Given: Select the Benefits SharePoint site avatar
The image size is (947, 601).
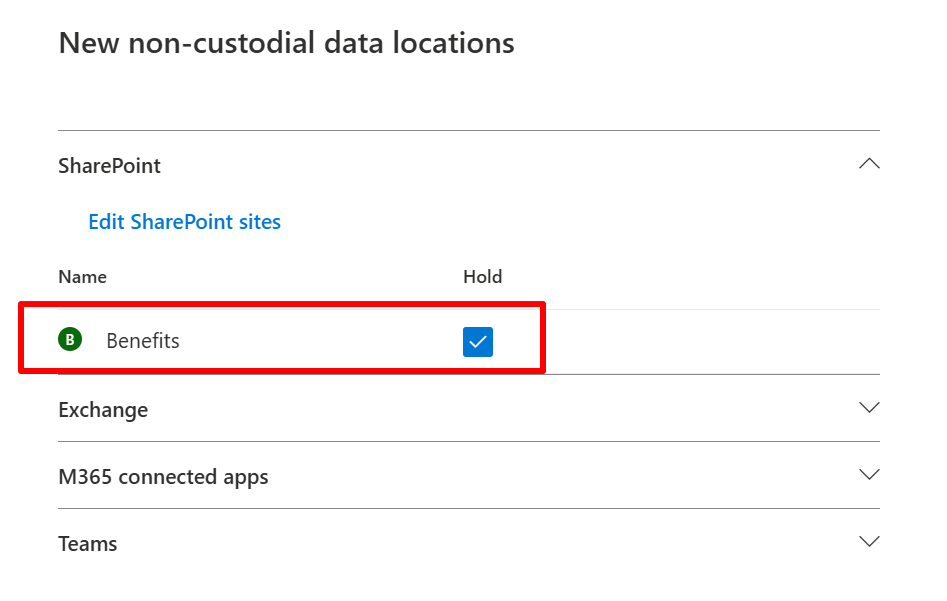Looking at the screenshot, I should [68, 340].
